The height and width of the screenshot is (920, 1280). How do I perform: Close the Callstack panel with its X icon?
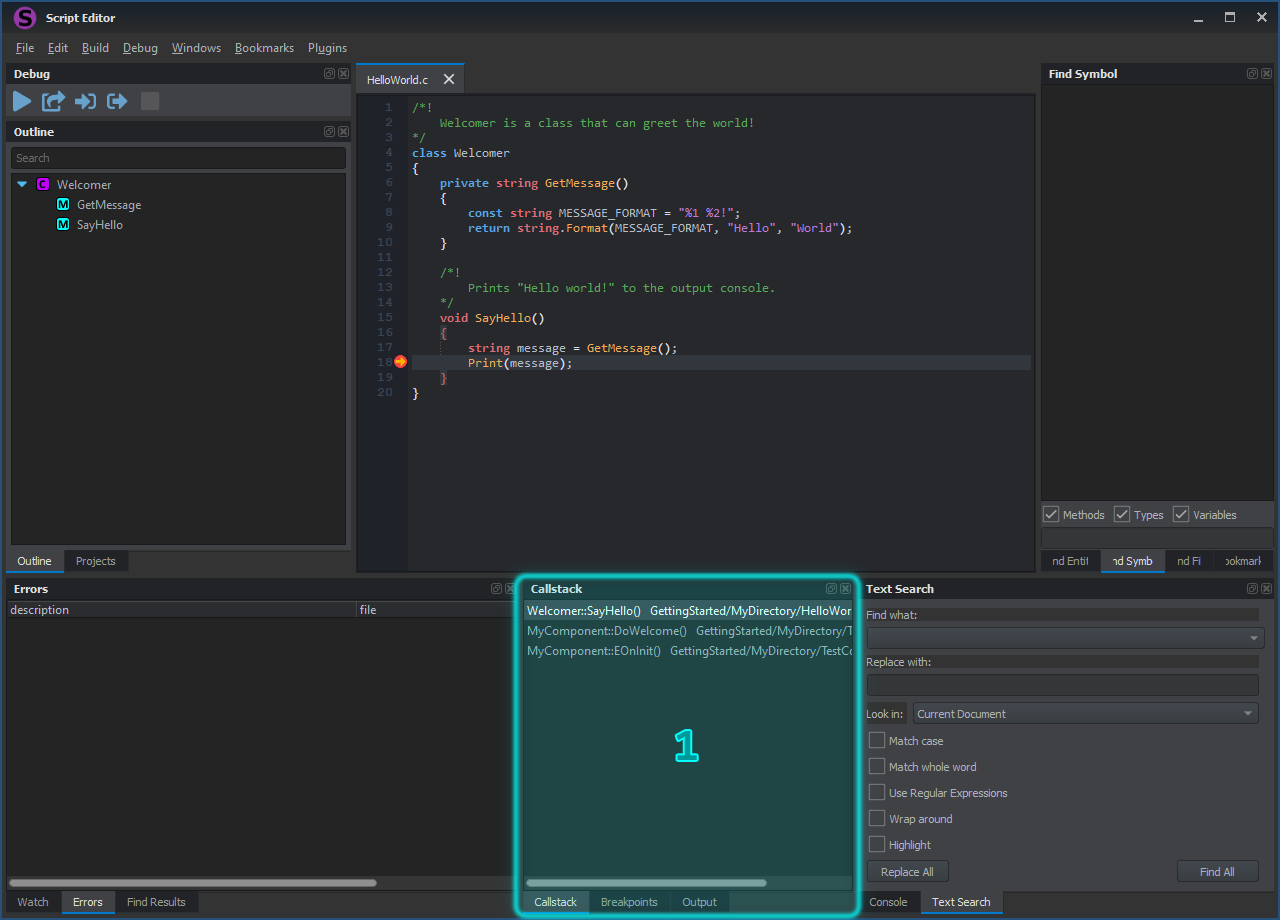(x=846, y=589)
